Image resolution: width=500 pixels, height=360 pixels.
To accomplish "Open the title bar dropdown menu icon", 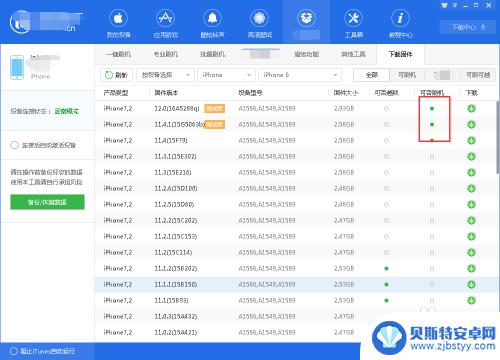I will 455,5.
